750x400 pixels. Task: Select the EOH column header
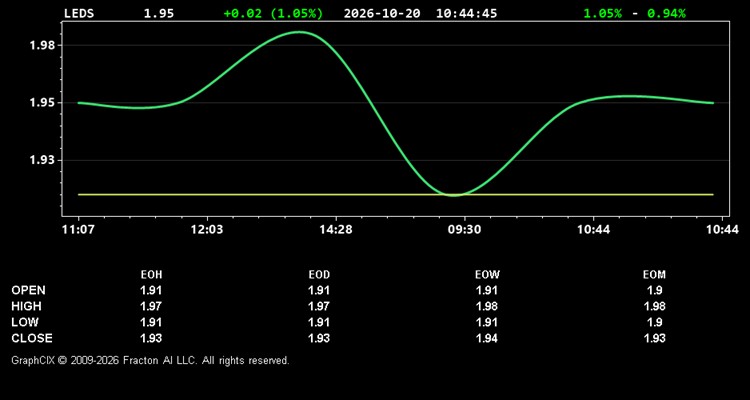pos(151,275)
